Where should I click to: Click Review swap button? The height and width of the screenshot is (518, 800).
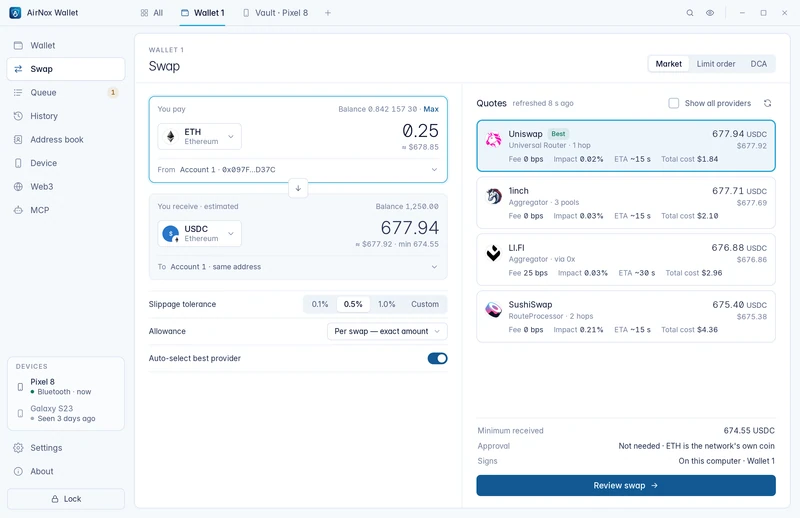pyautogui.click(x=626, y=485)
